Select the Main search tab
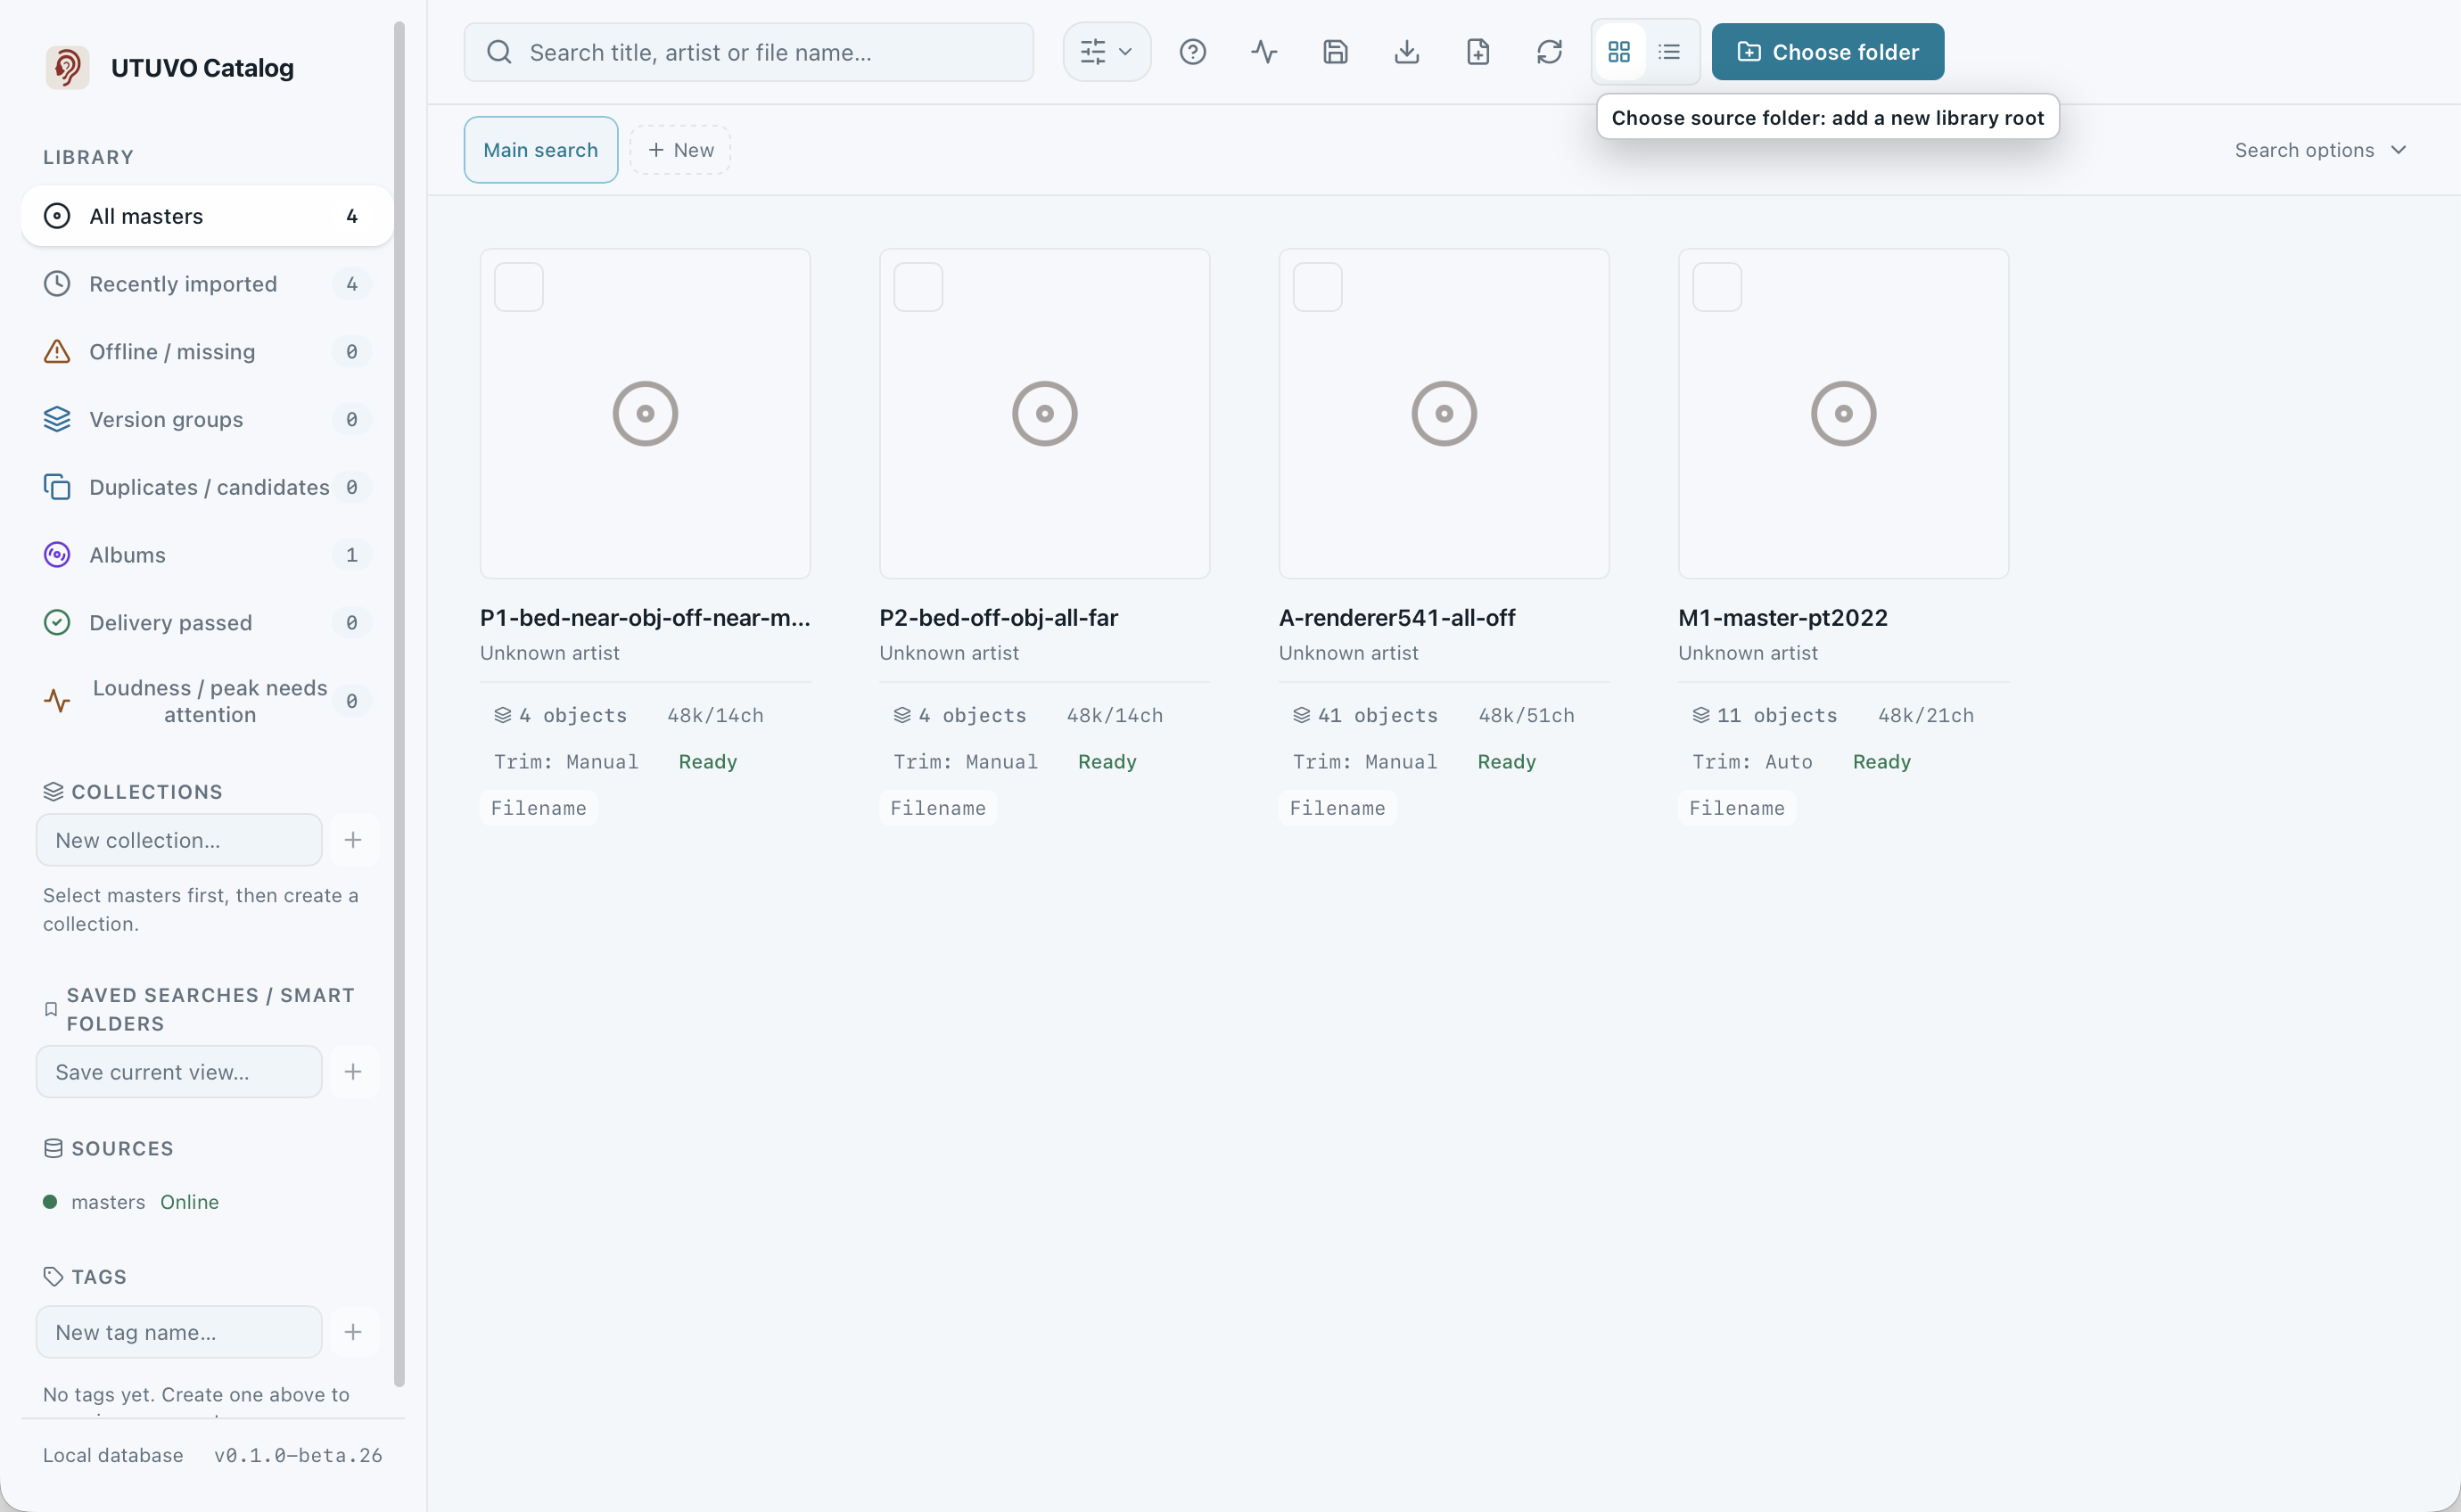 click(x=540, y=150)
